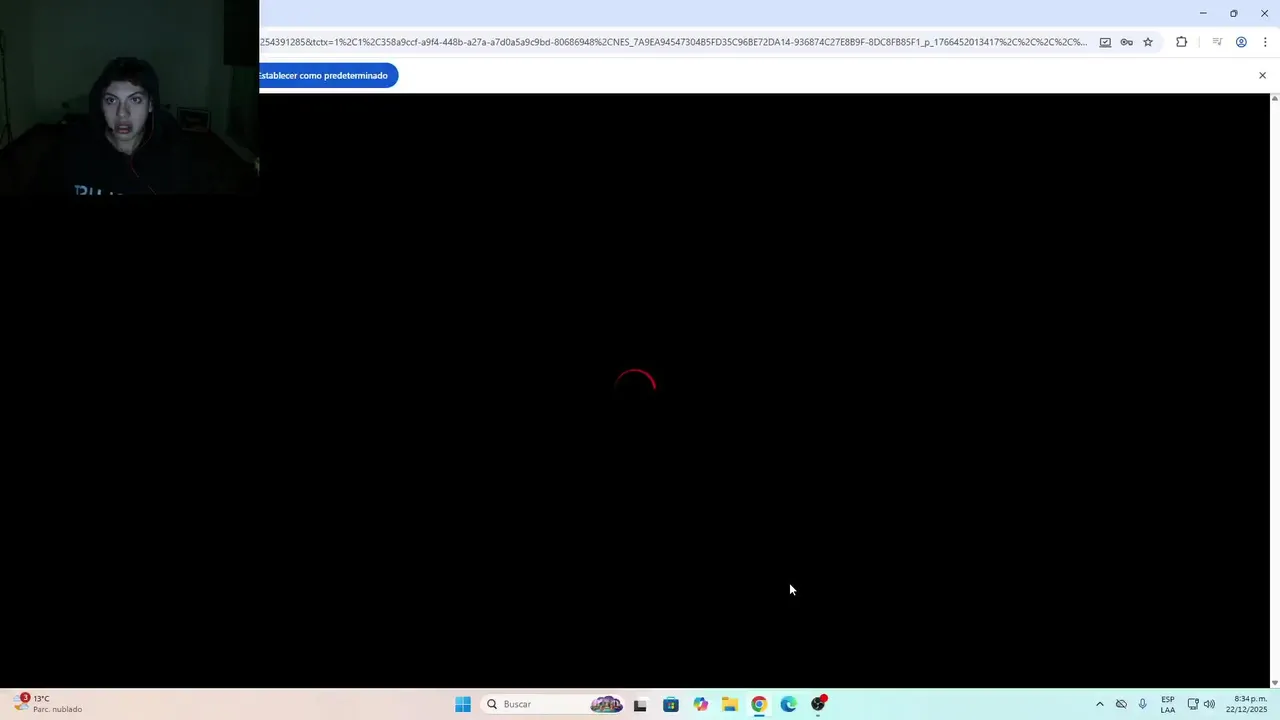Open the Chrome profile avatar
The height and width of the screenshot is (720, 1280).
click(1241, 42)
